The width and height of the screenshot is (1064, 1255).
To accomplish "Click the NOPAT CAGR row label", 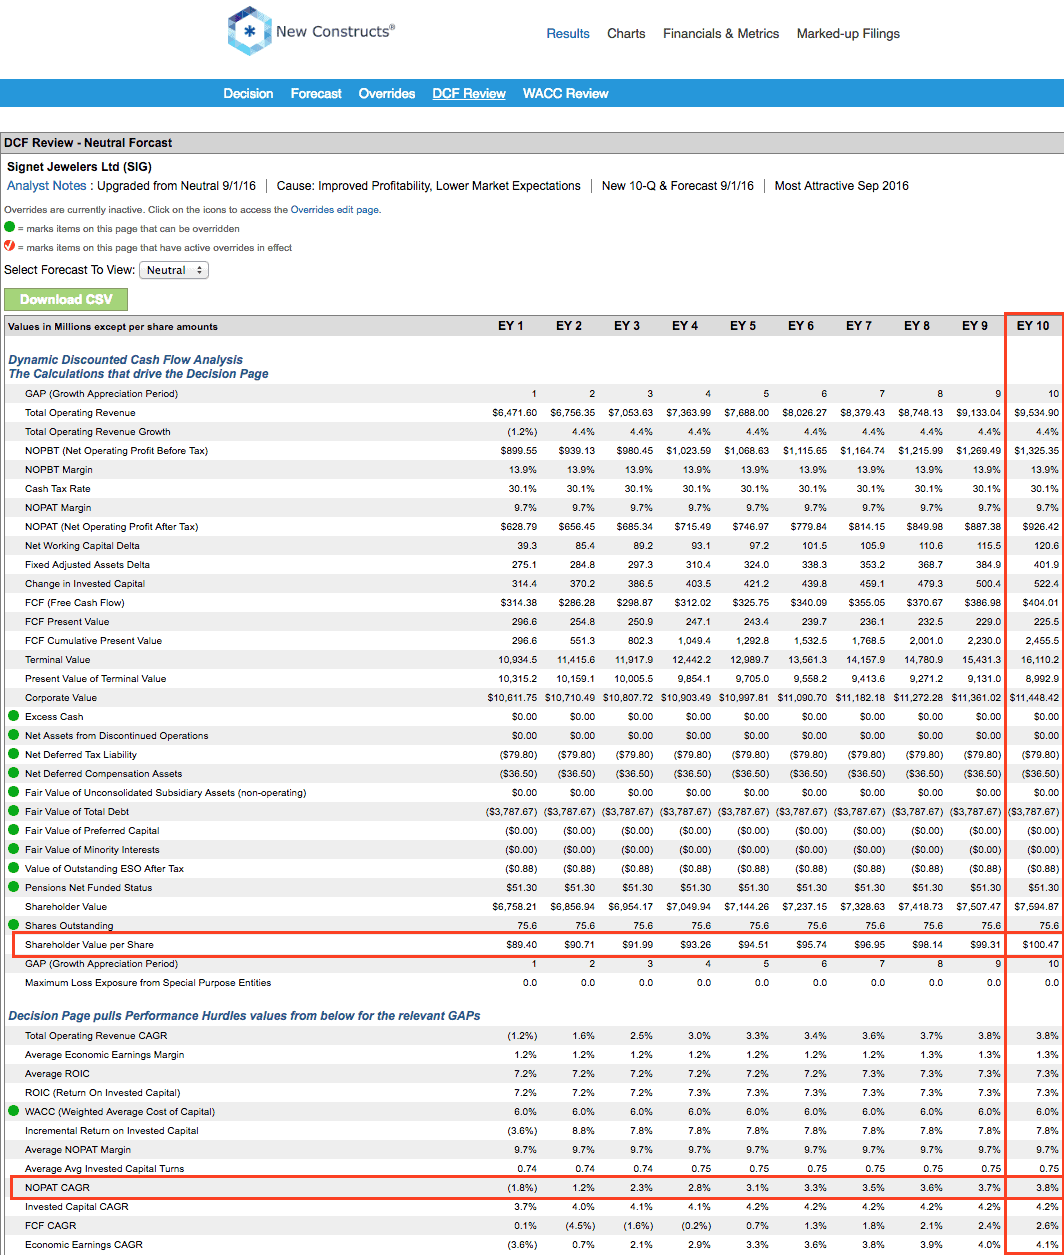I will click(x=57, y=1187).
